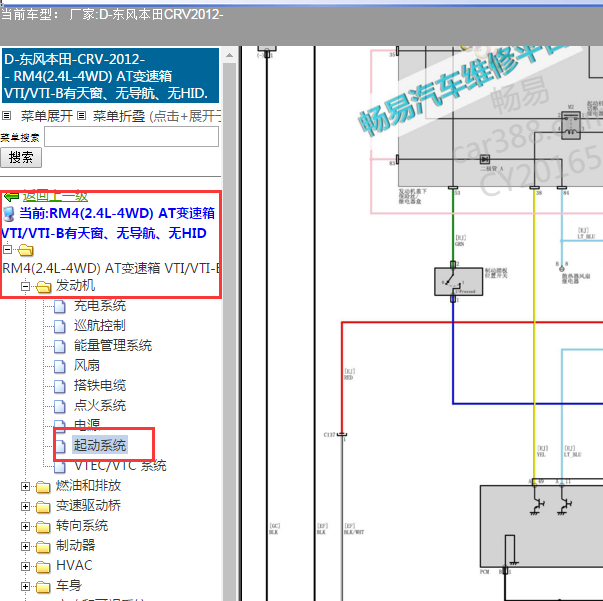The image size is (603, 601).
Task: Click the 转向系统 folder icon
Action: click(43, 527)
